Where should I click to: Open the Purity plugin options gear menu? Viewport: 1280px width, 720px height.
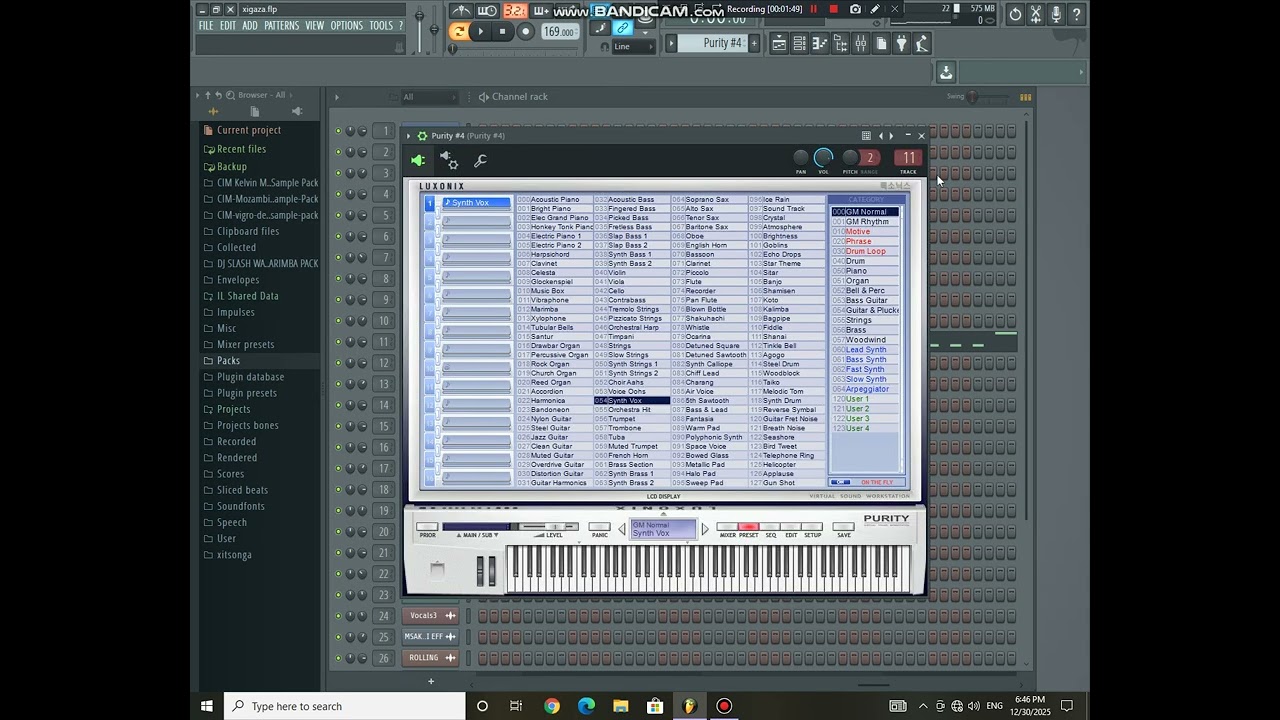point(422,136)
